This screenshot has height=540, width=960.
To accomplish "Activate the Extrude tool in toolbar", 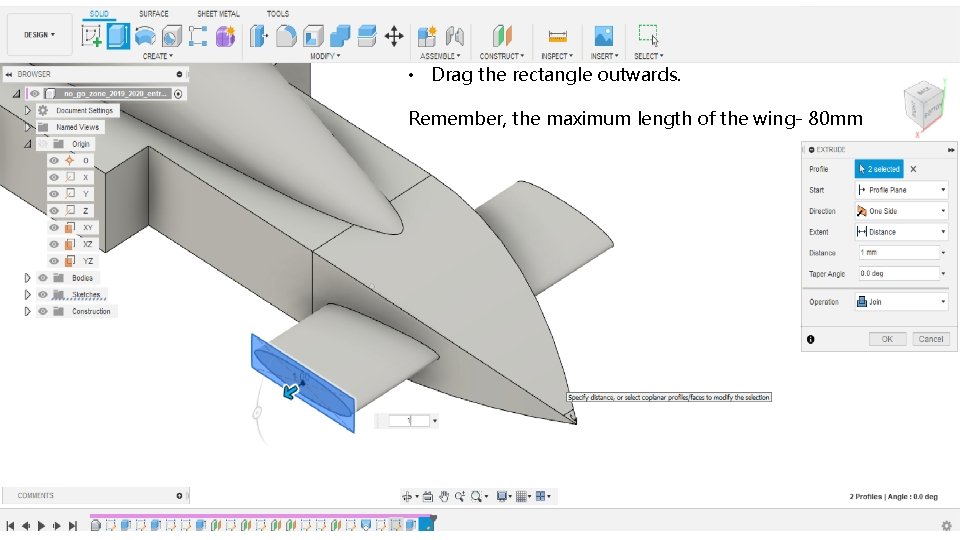I will click(118, 36).
